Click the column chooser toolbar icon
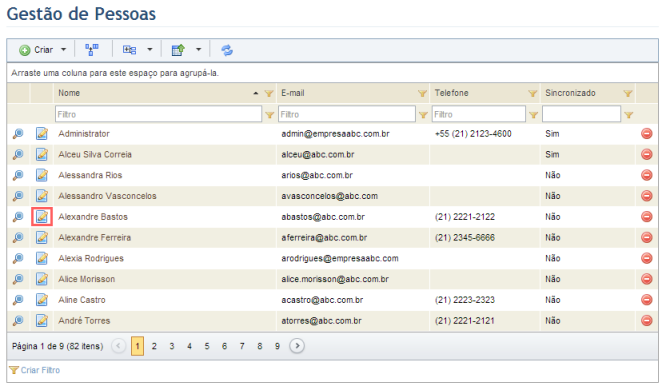This screenshot has width=662, height=390. [x=129, y=50]
